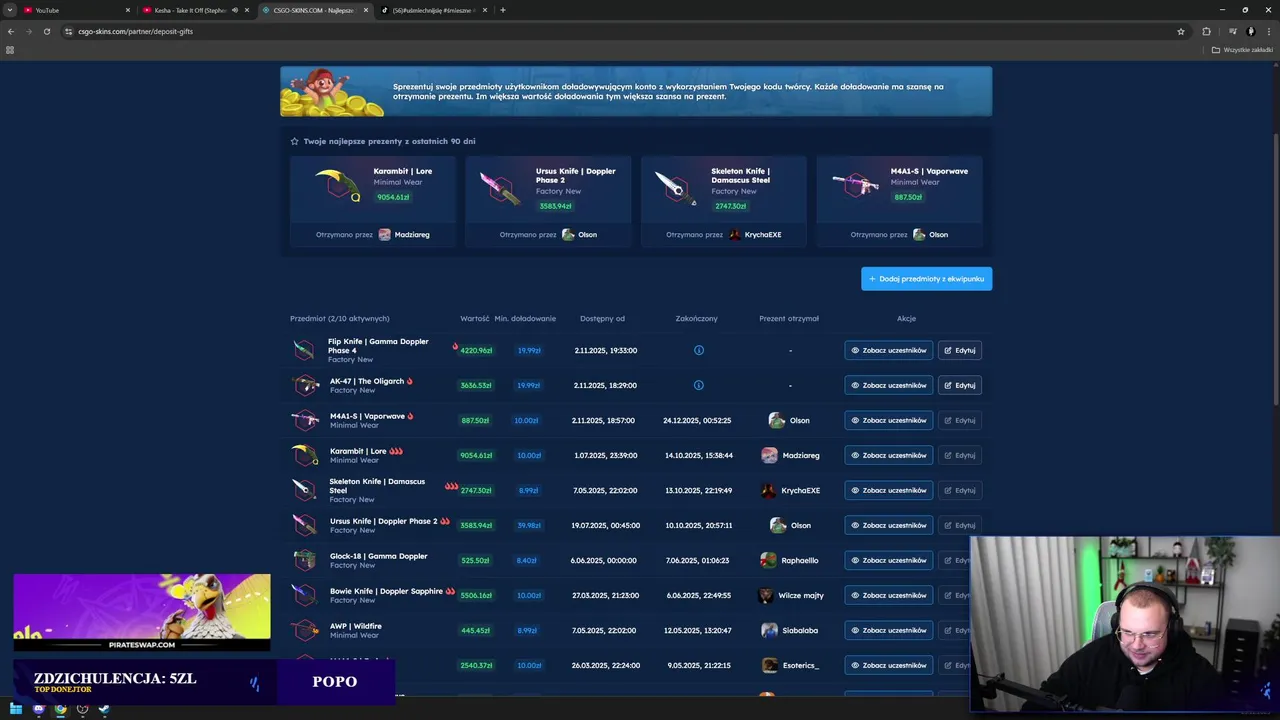Image resolution: width=1280 pixels, height=720 pixels.
Task: Open the media controls icon
Action: coord(1233,31)
